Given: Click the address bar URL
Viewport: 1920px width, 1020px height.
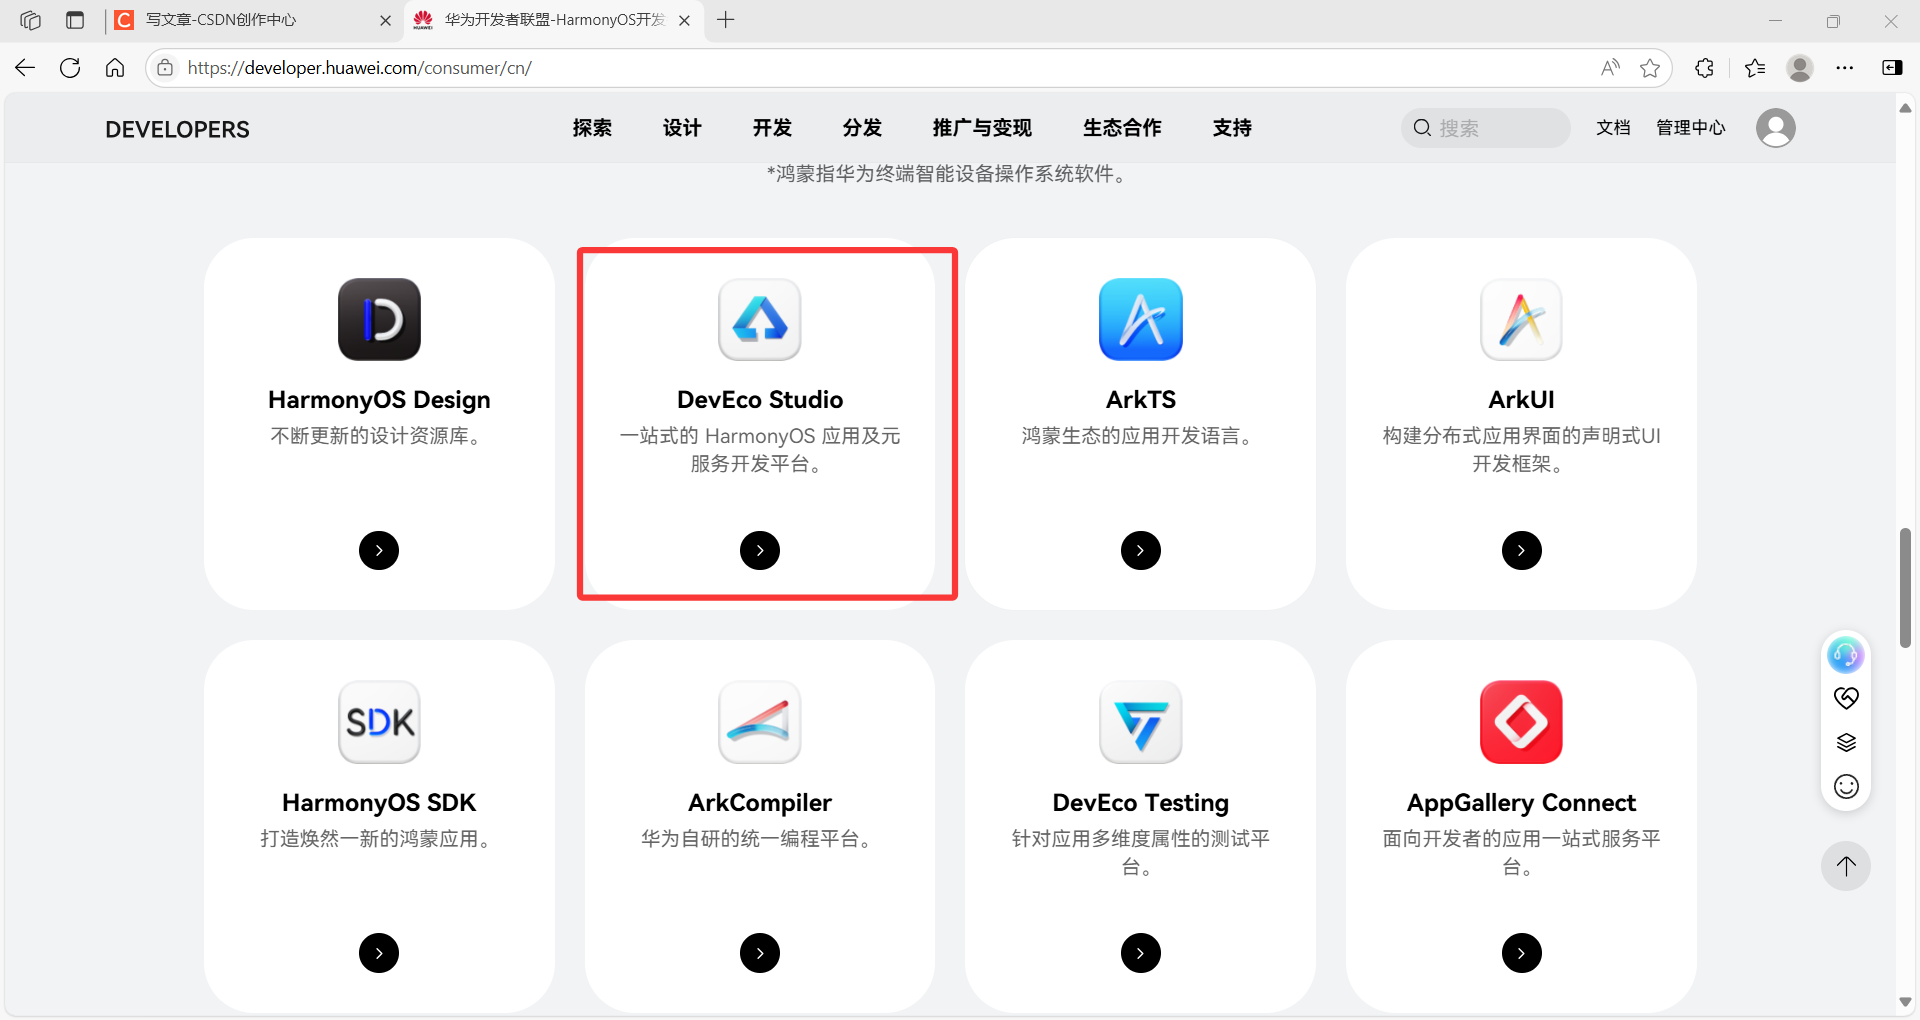Looking at the screenshot, I should pyautogui.click(x=360, y=68).
